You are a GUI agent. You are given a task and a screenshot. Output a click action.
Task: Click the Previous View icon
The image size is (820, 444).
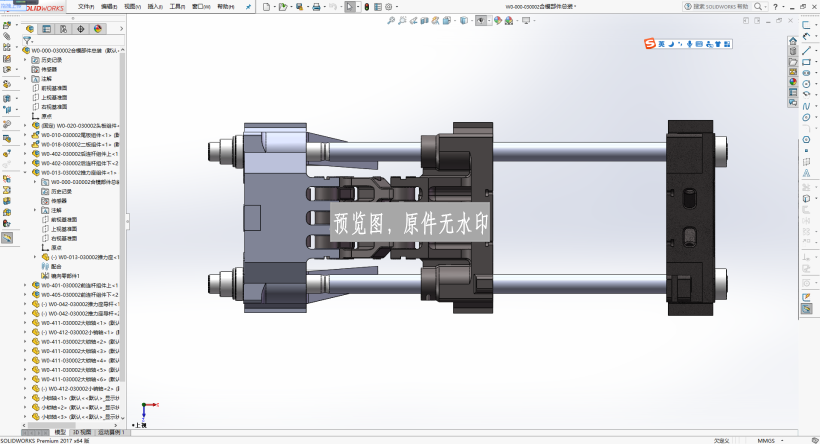(x=413, y=20)
